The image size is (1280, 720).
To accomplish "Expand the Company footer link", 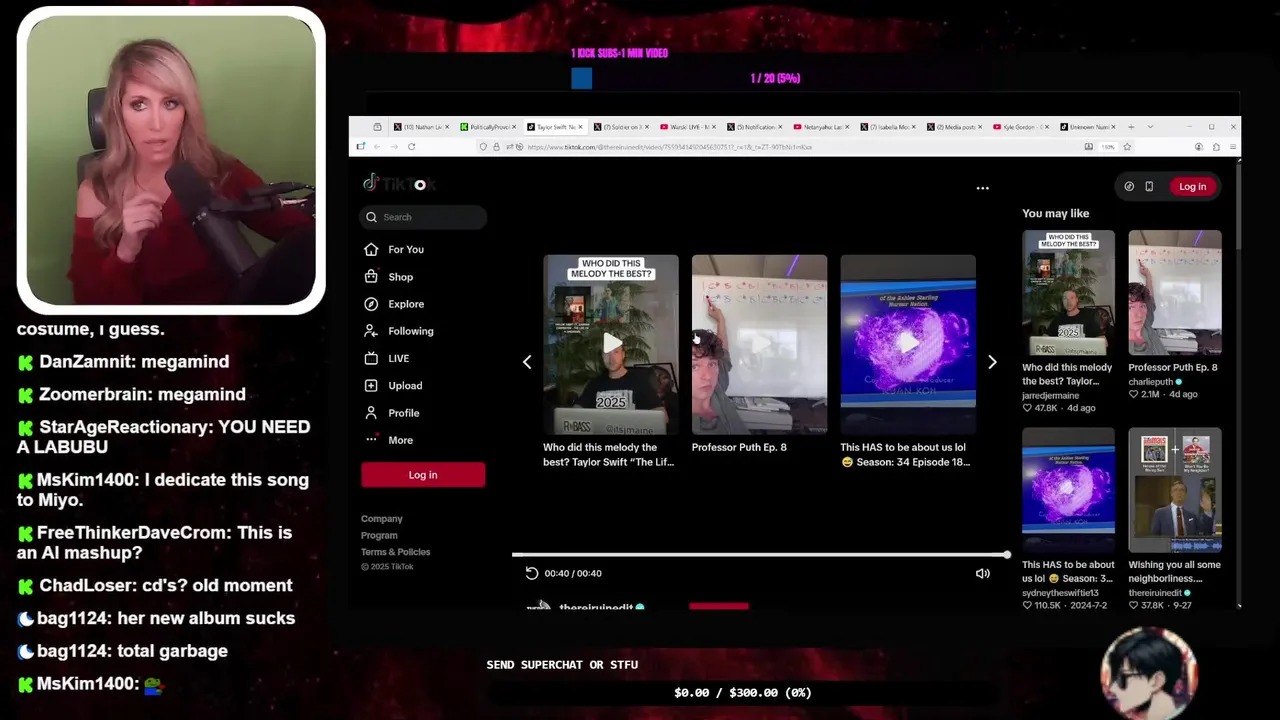I will coord(382,519).
